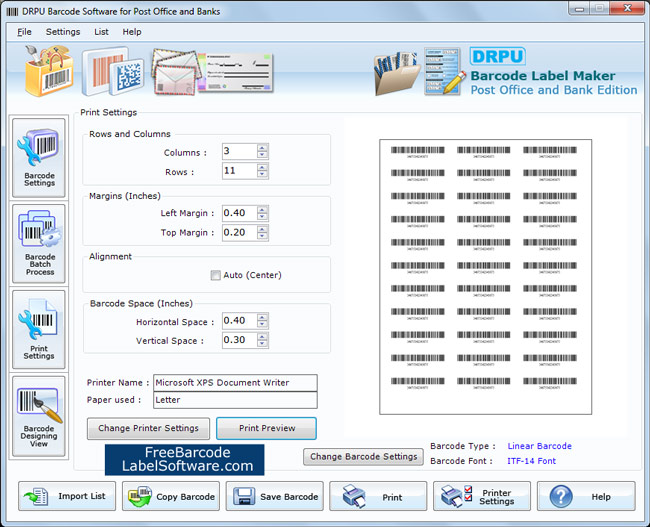Decrease Rows value with down arrow
The width and height of the screenshot is (650, 527).
[262, 175]
